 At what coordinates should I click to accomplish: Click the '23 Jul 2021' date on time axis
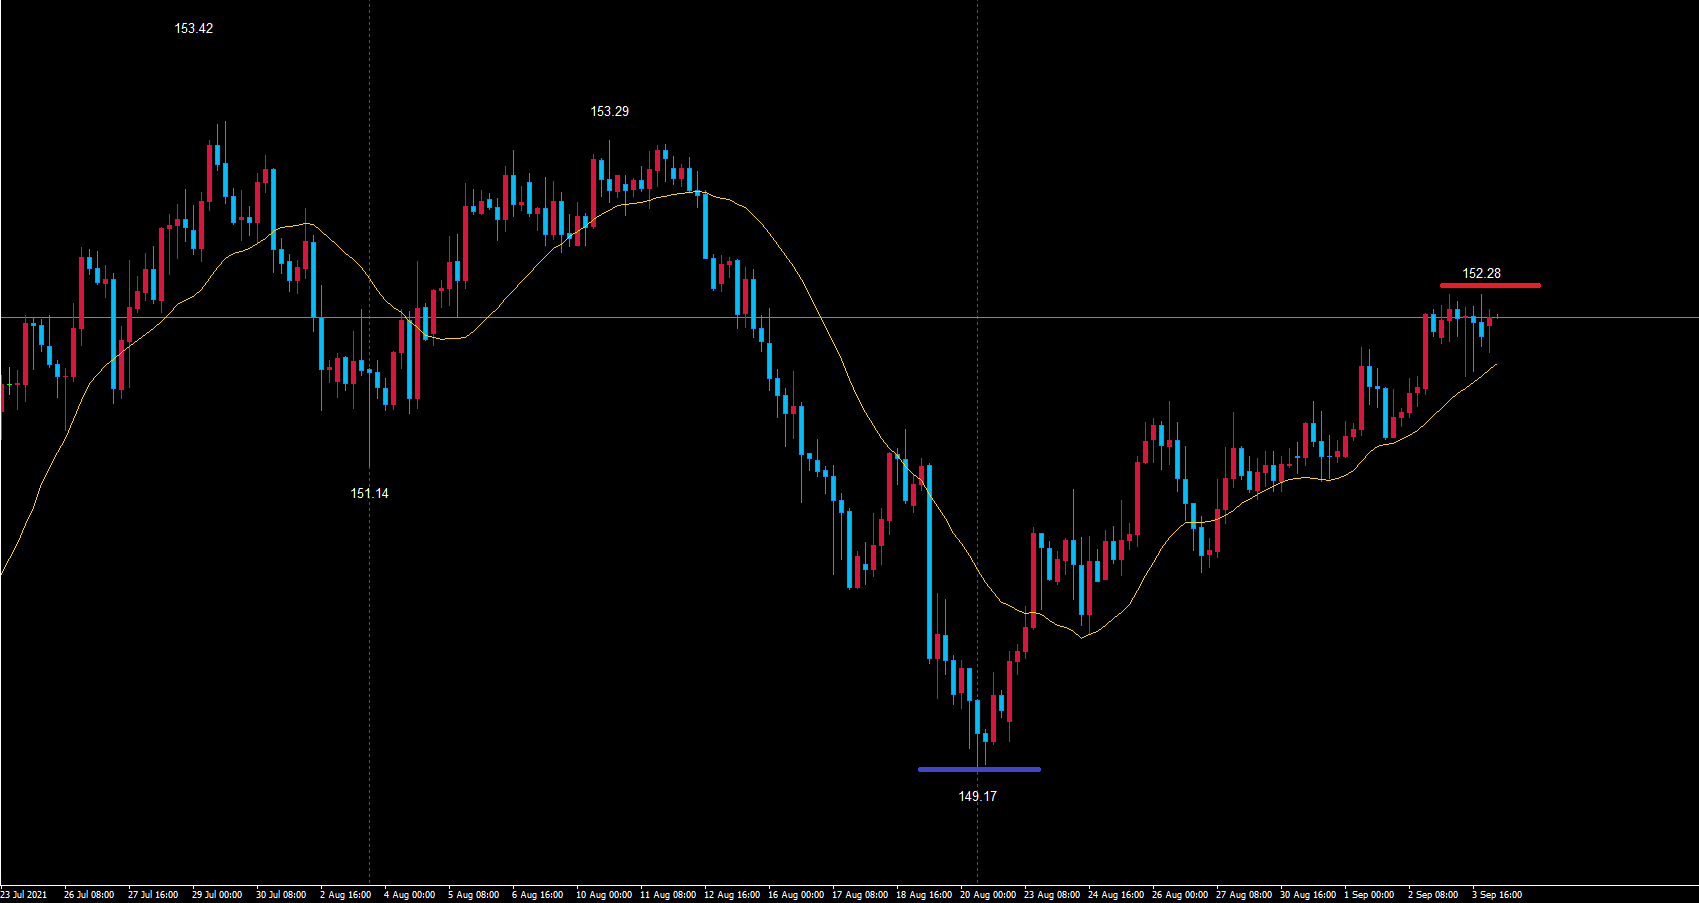(24, 895)
